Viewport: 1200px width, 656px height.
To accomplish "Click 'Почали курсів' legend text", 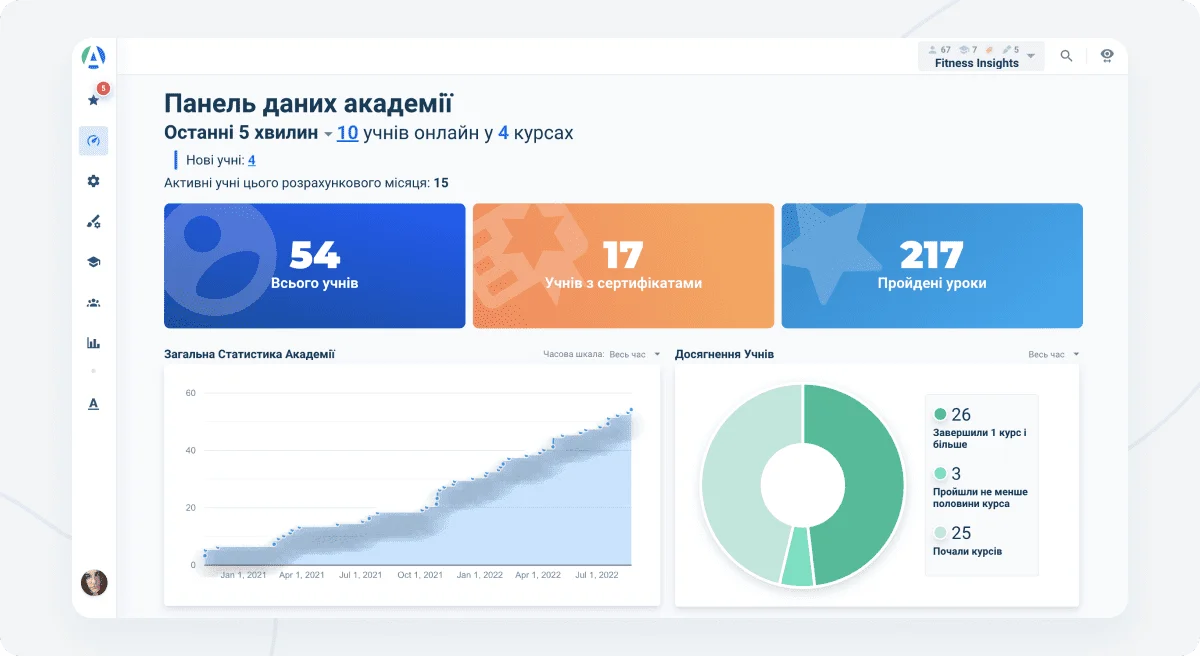I will coord(967,551).
